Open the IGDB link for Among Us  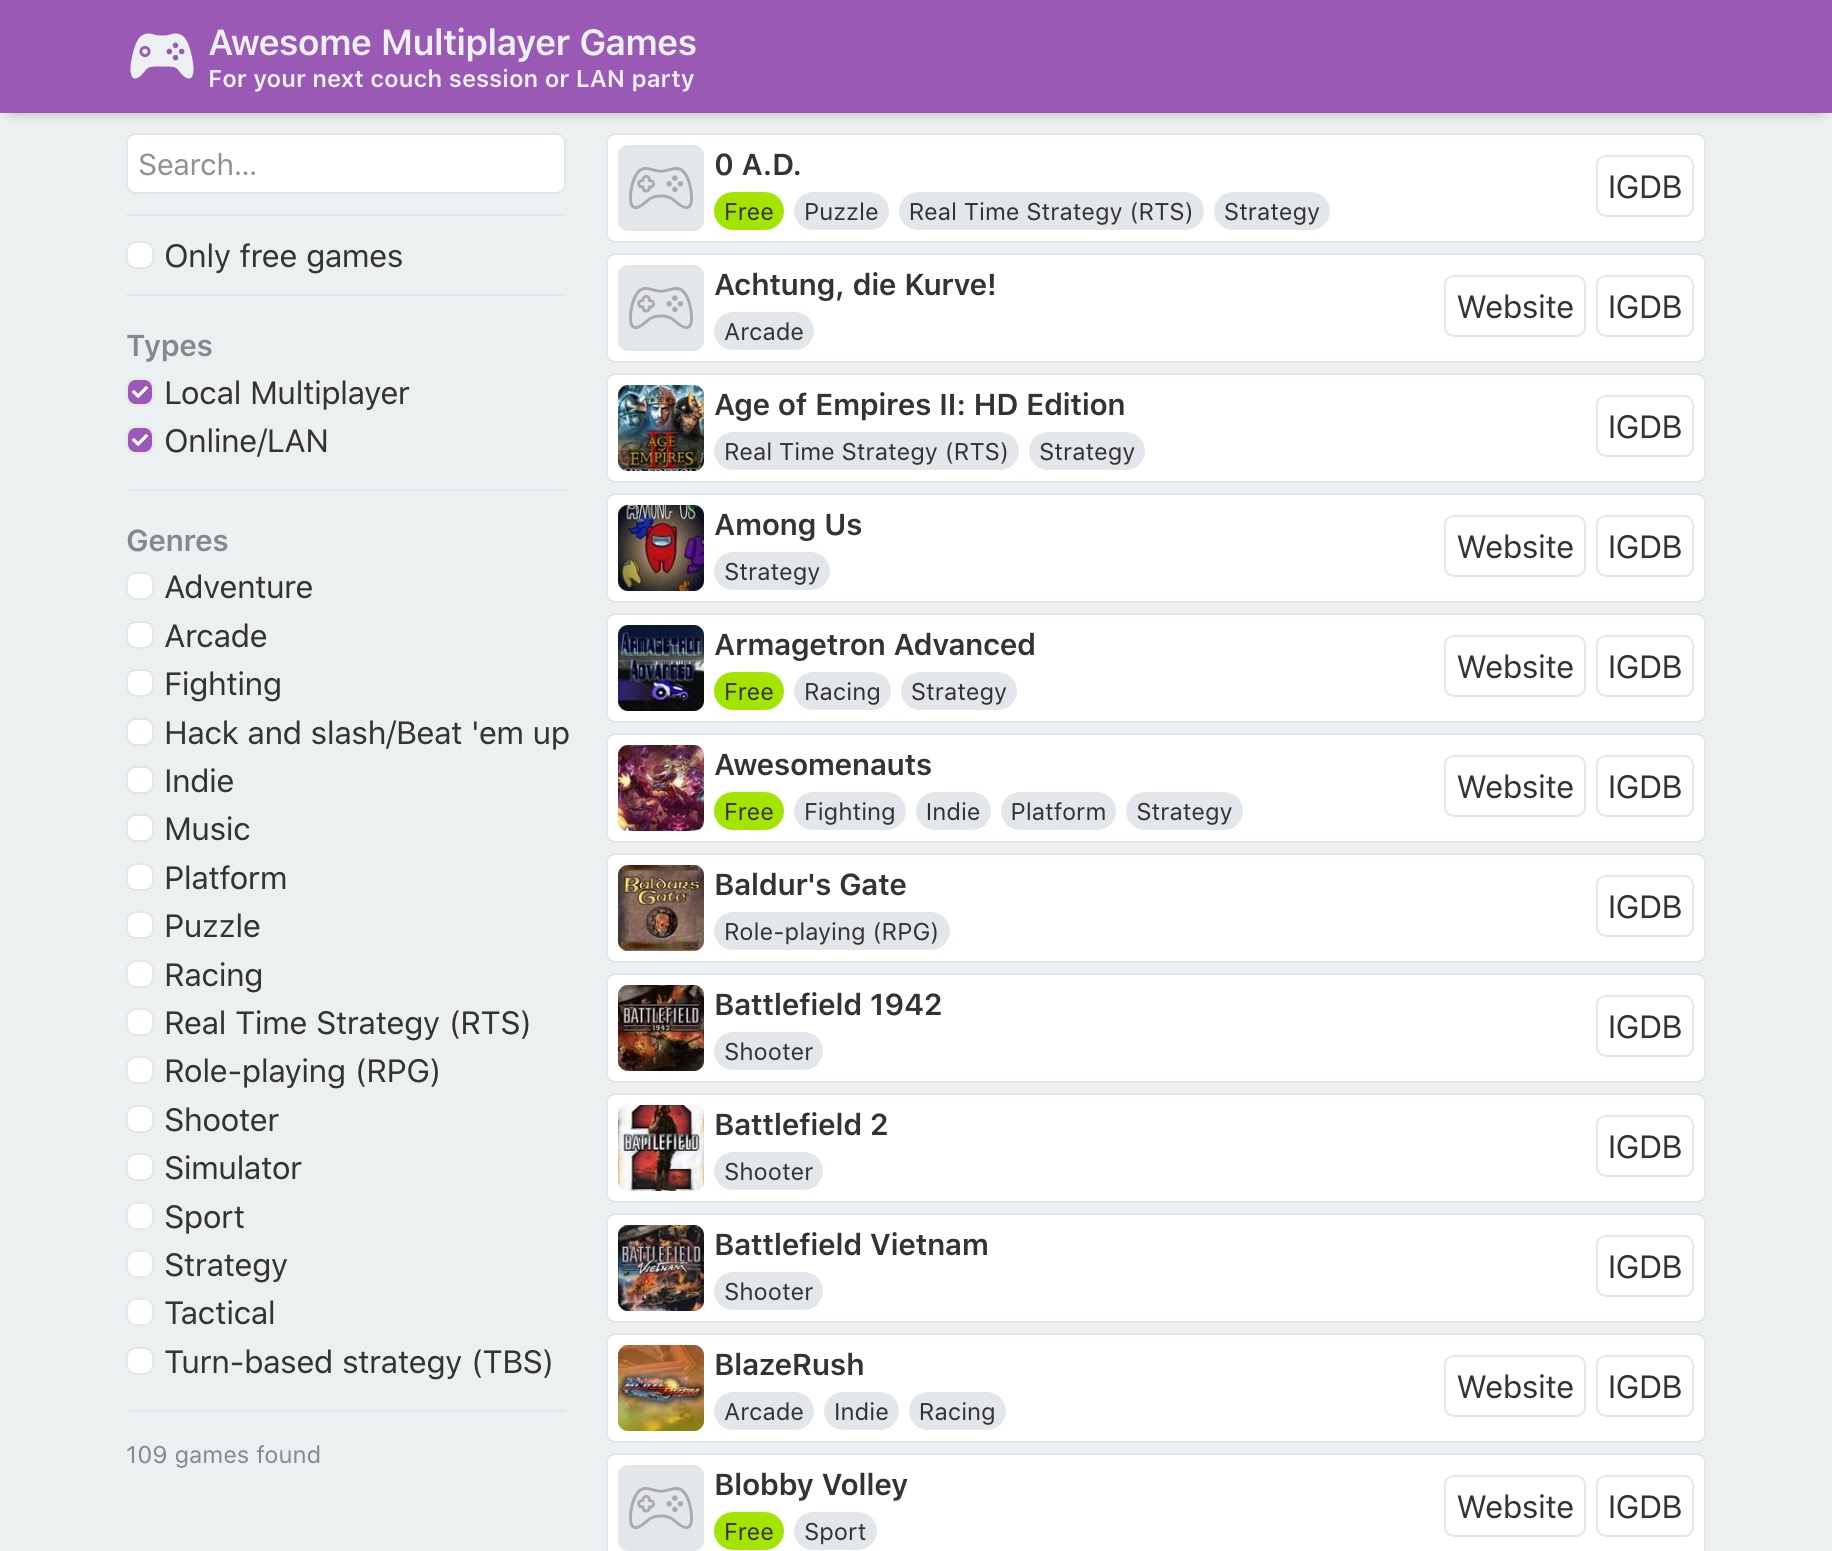point(1644,546)
